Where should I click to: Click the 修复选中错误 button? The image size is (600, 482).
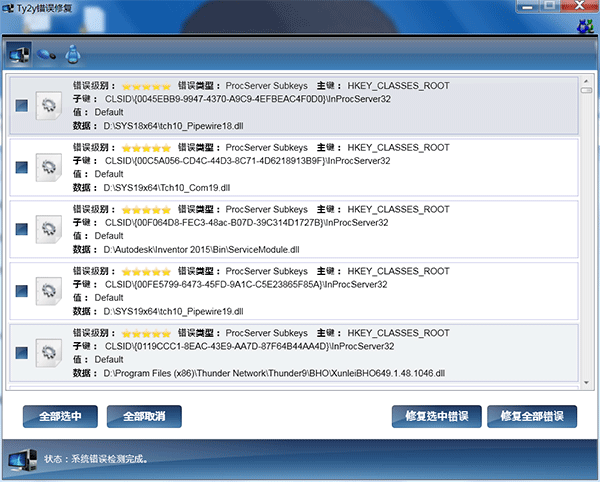click(437, 416)
